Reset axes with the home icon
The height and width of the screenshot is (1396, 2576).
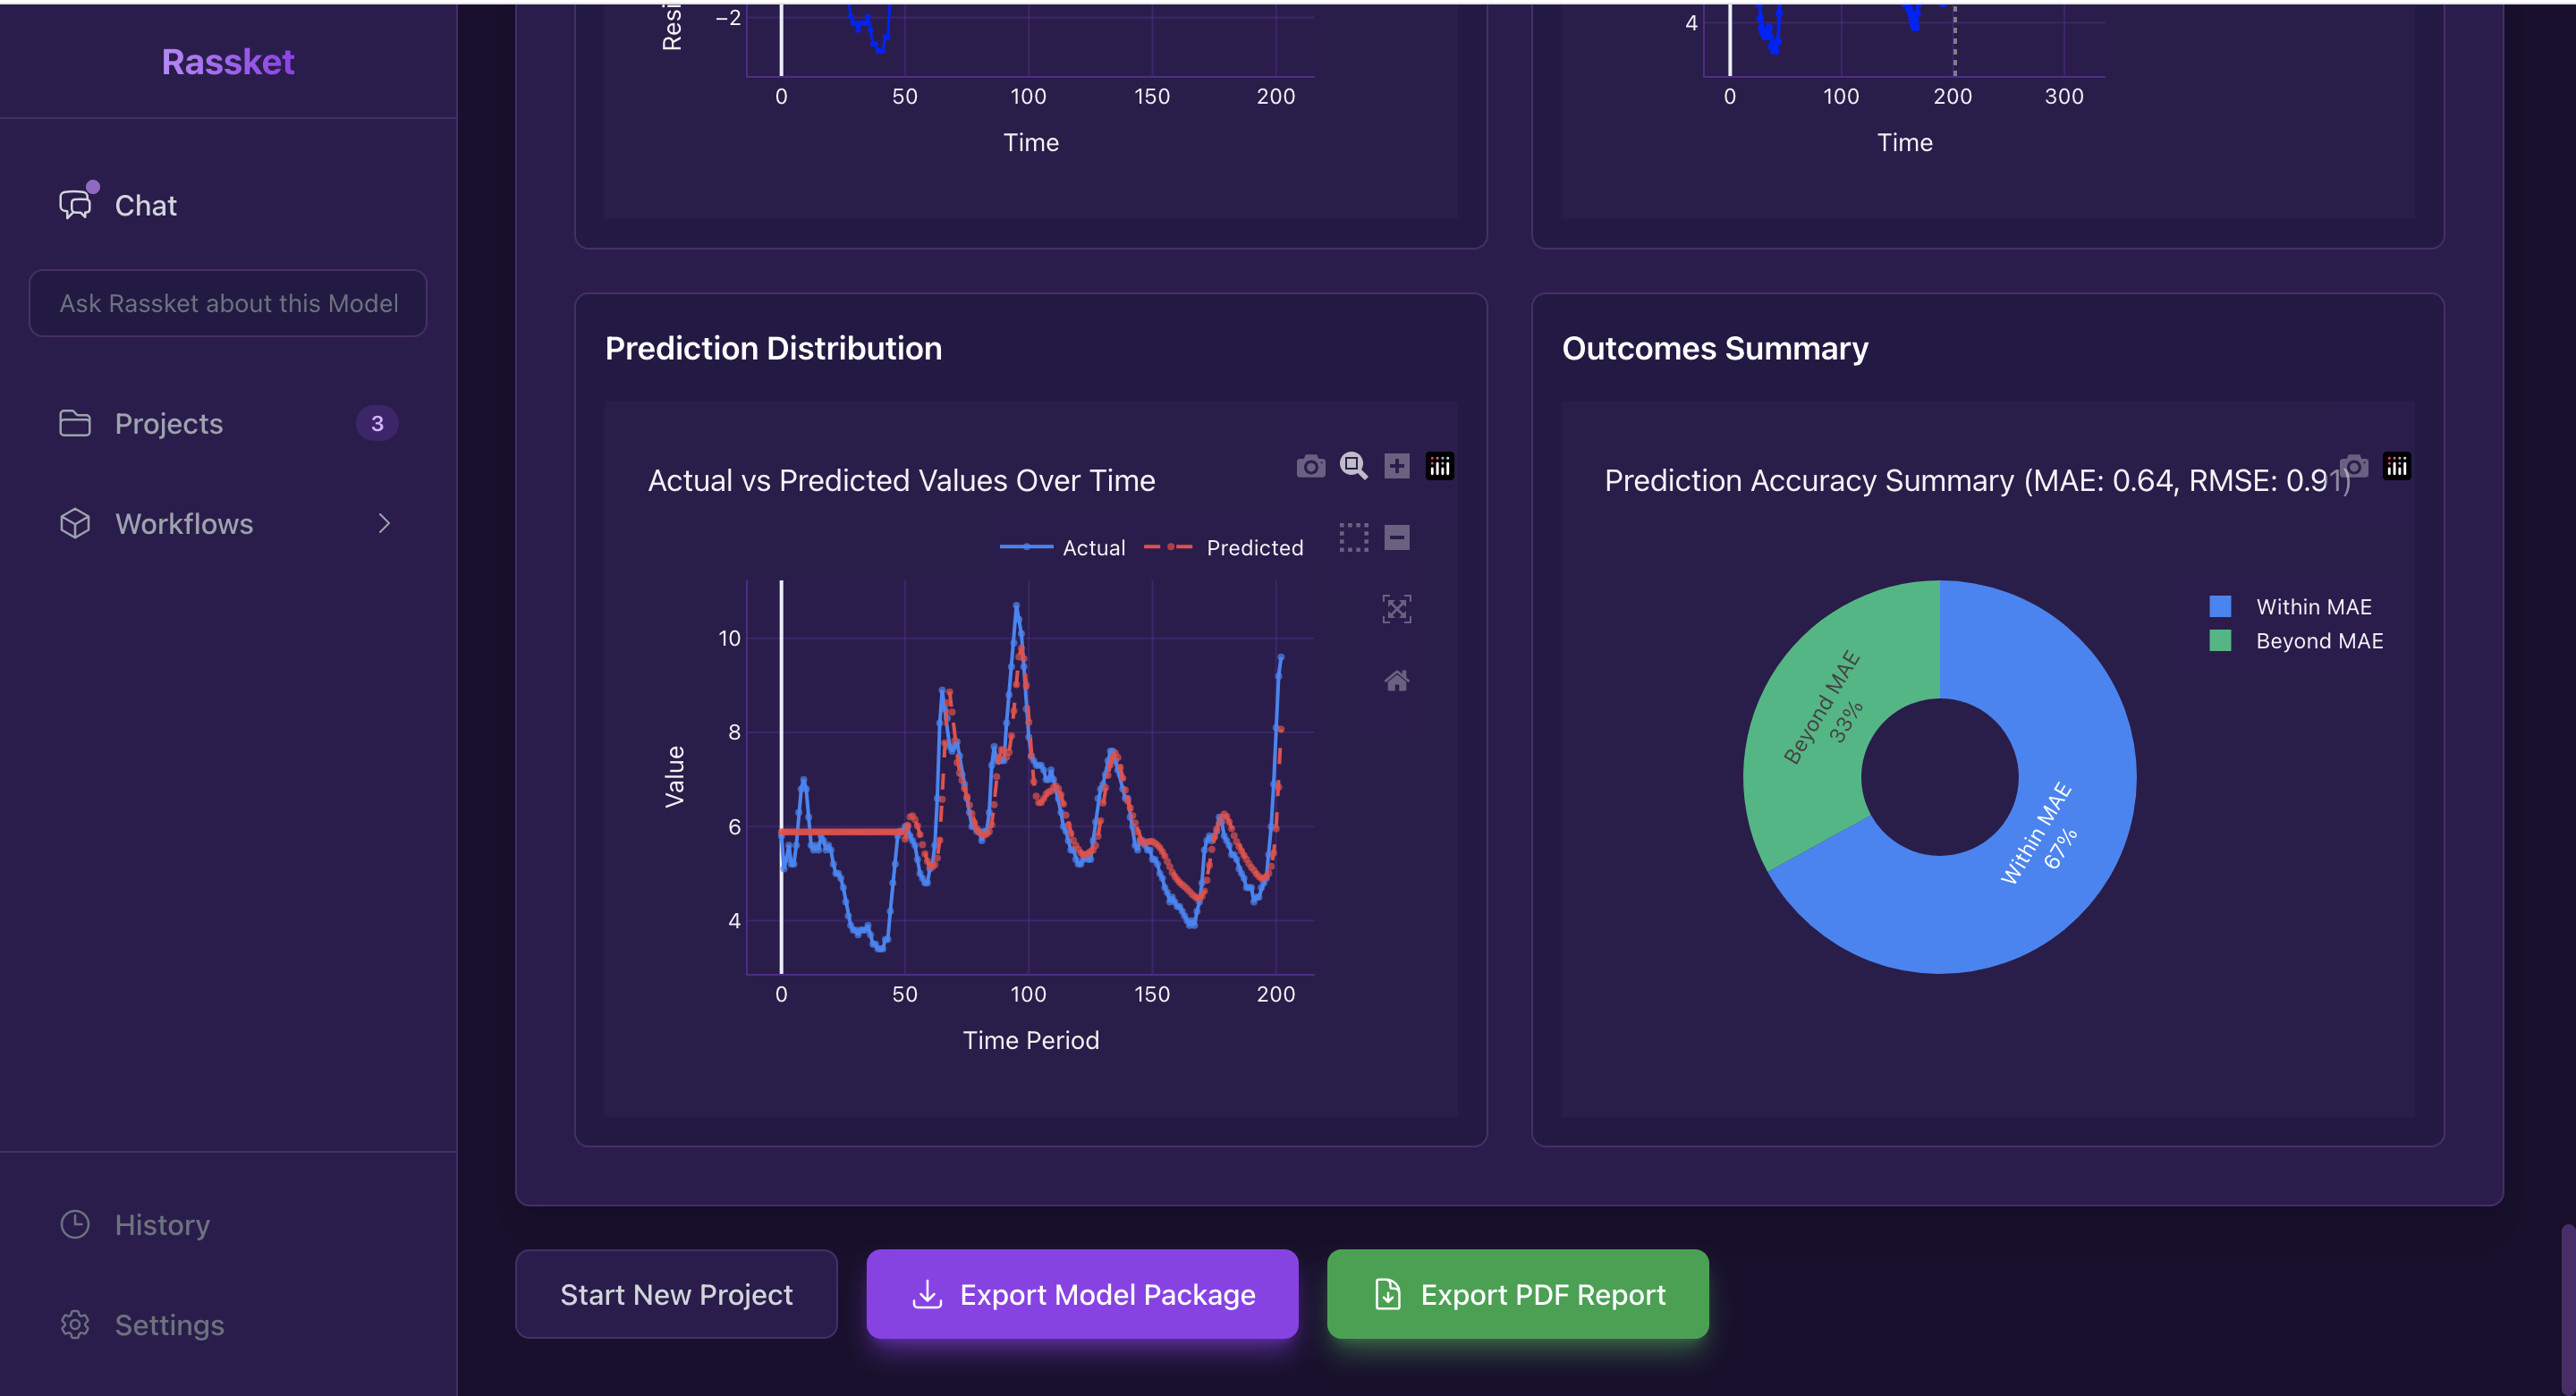(x=1396, y=680)
